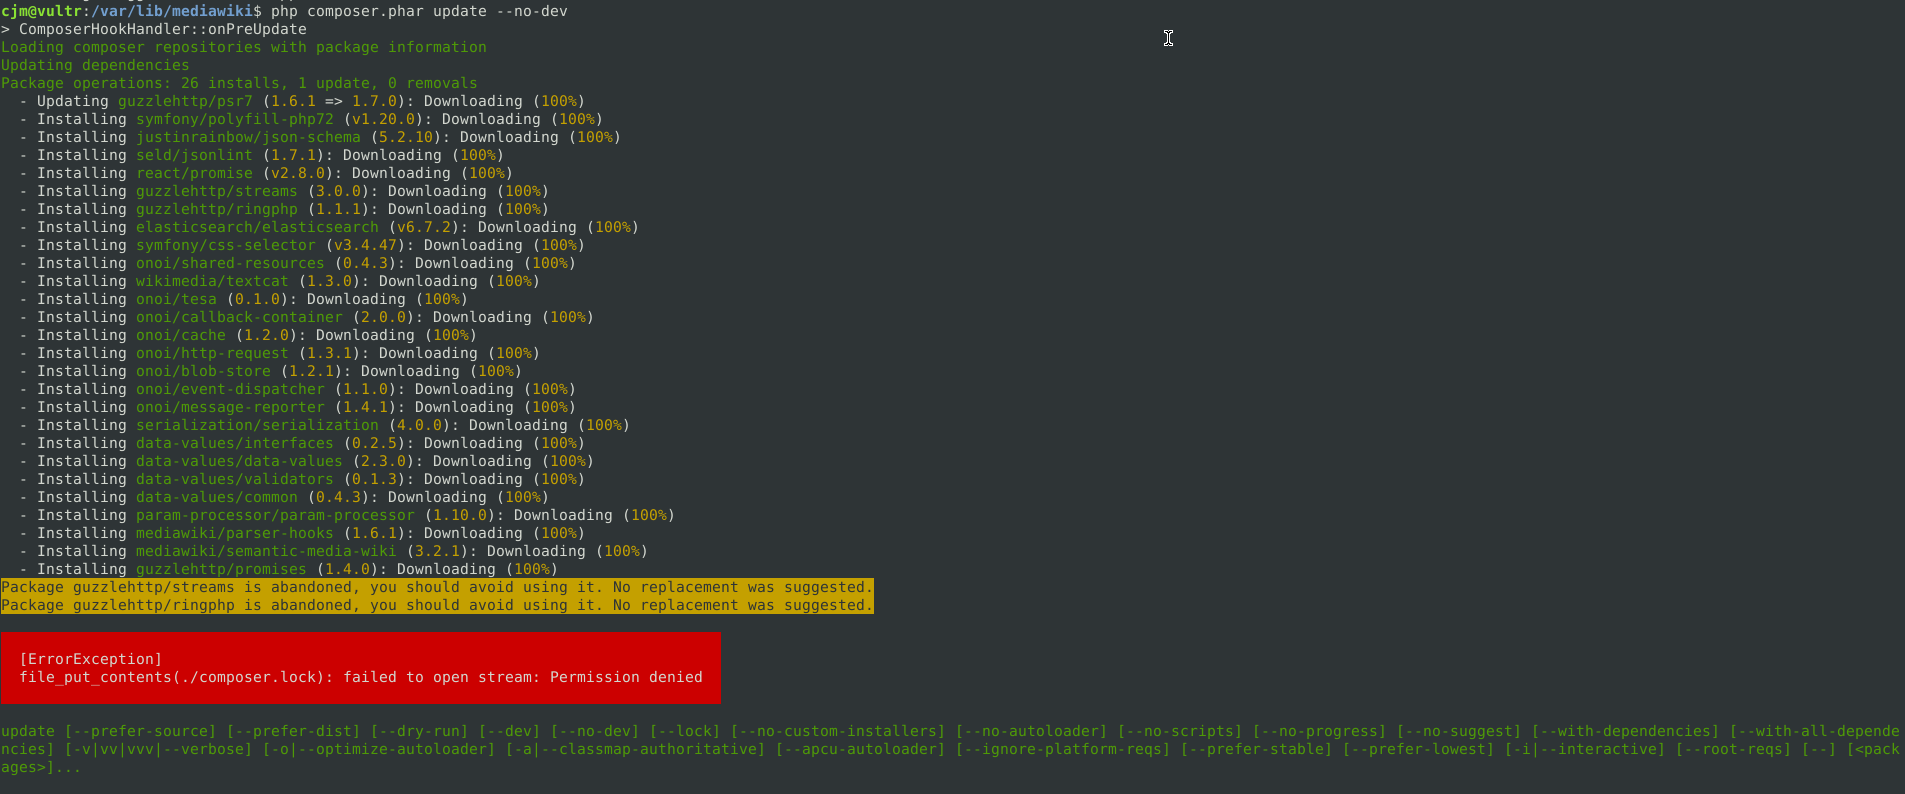Click package name 'onoi/callback-container'
The width and height of the screenshot is (1905, 794).
point(239,317)
